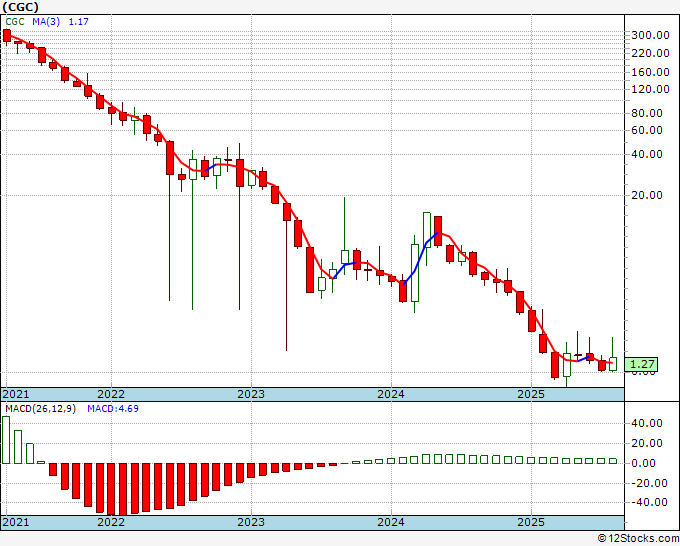Viewport: 680px width, 546px height.
Task: Click 2024 on the MACD time axis
Action: (391, 522)
